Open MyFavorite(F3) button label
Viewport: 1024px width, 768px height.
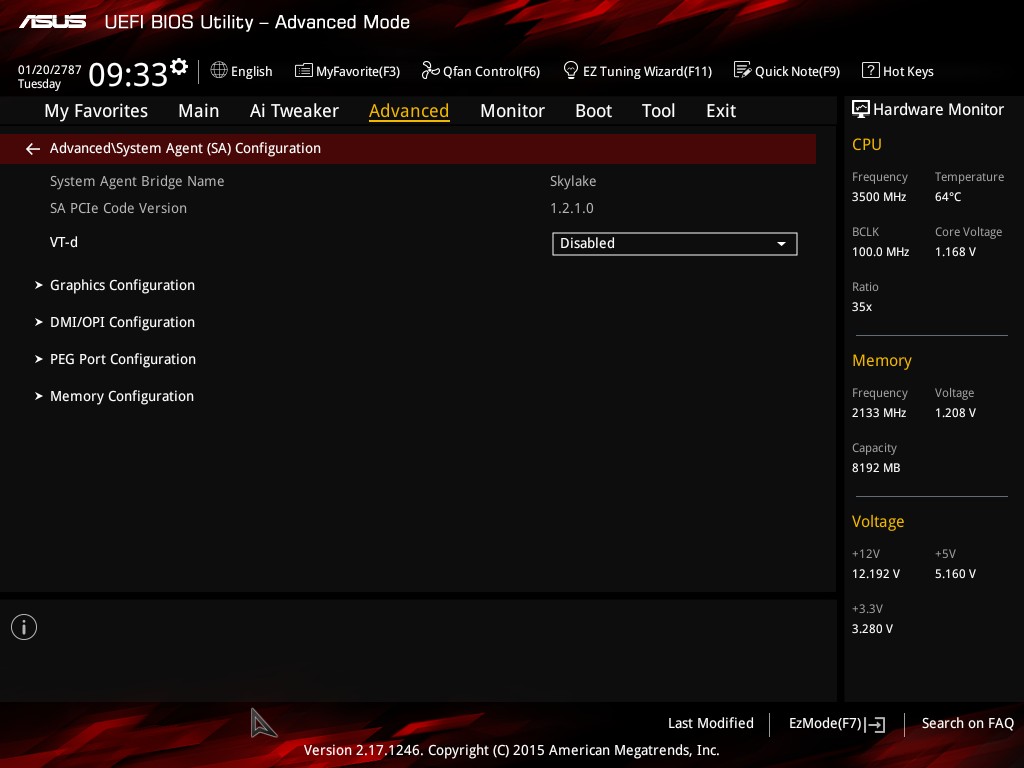(358, 71)
